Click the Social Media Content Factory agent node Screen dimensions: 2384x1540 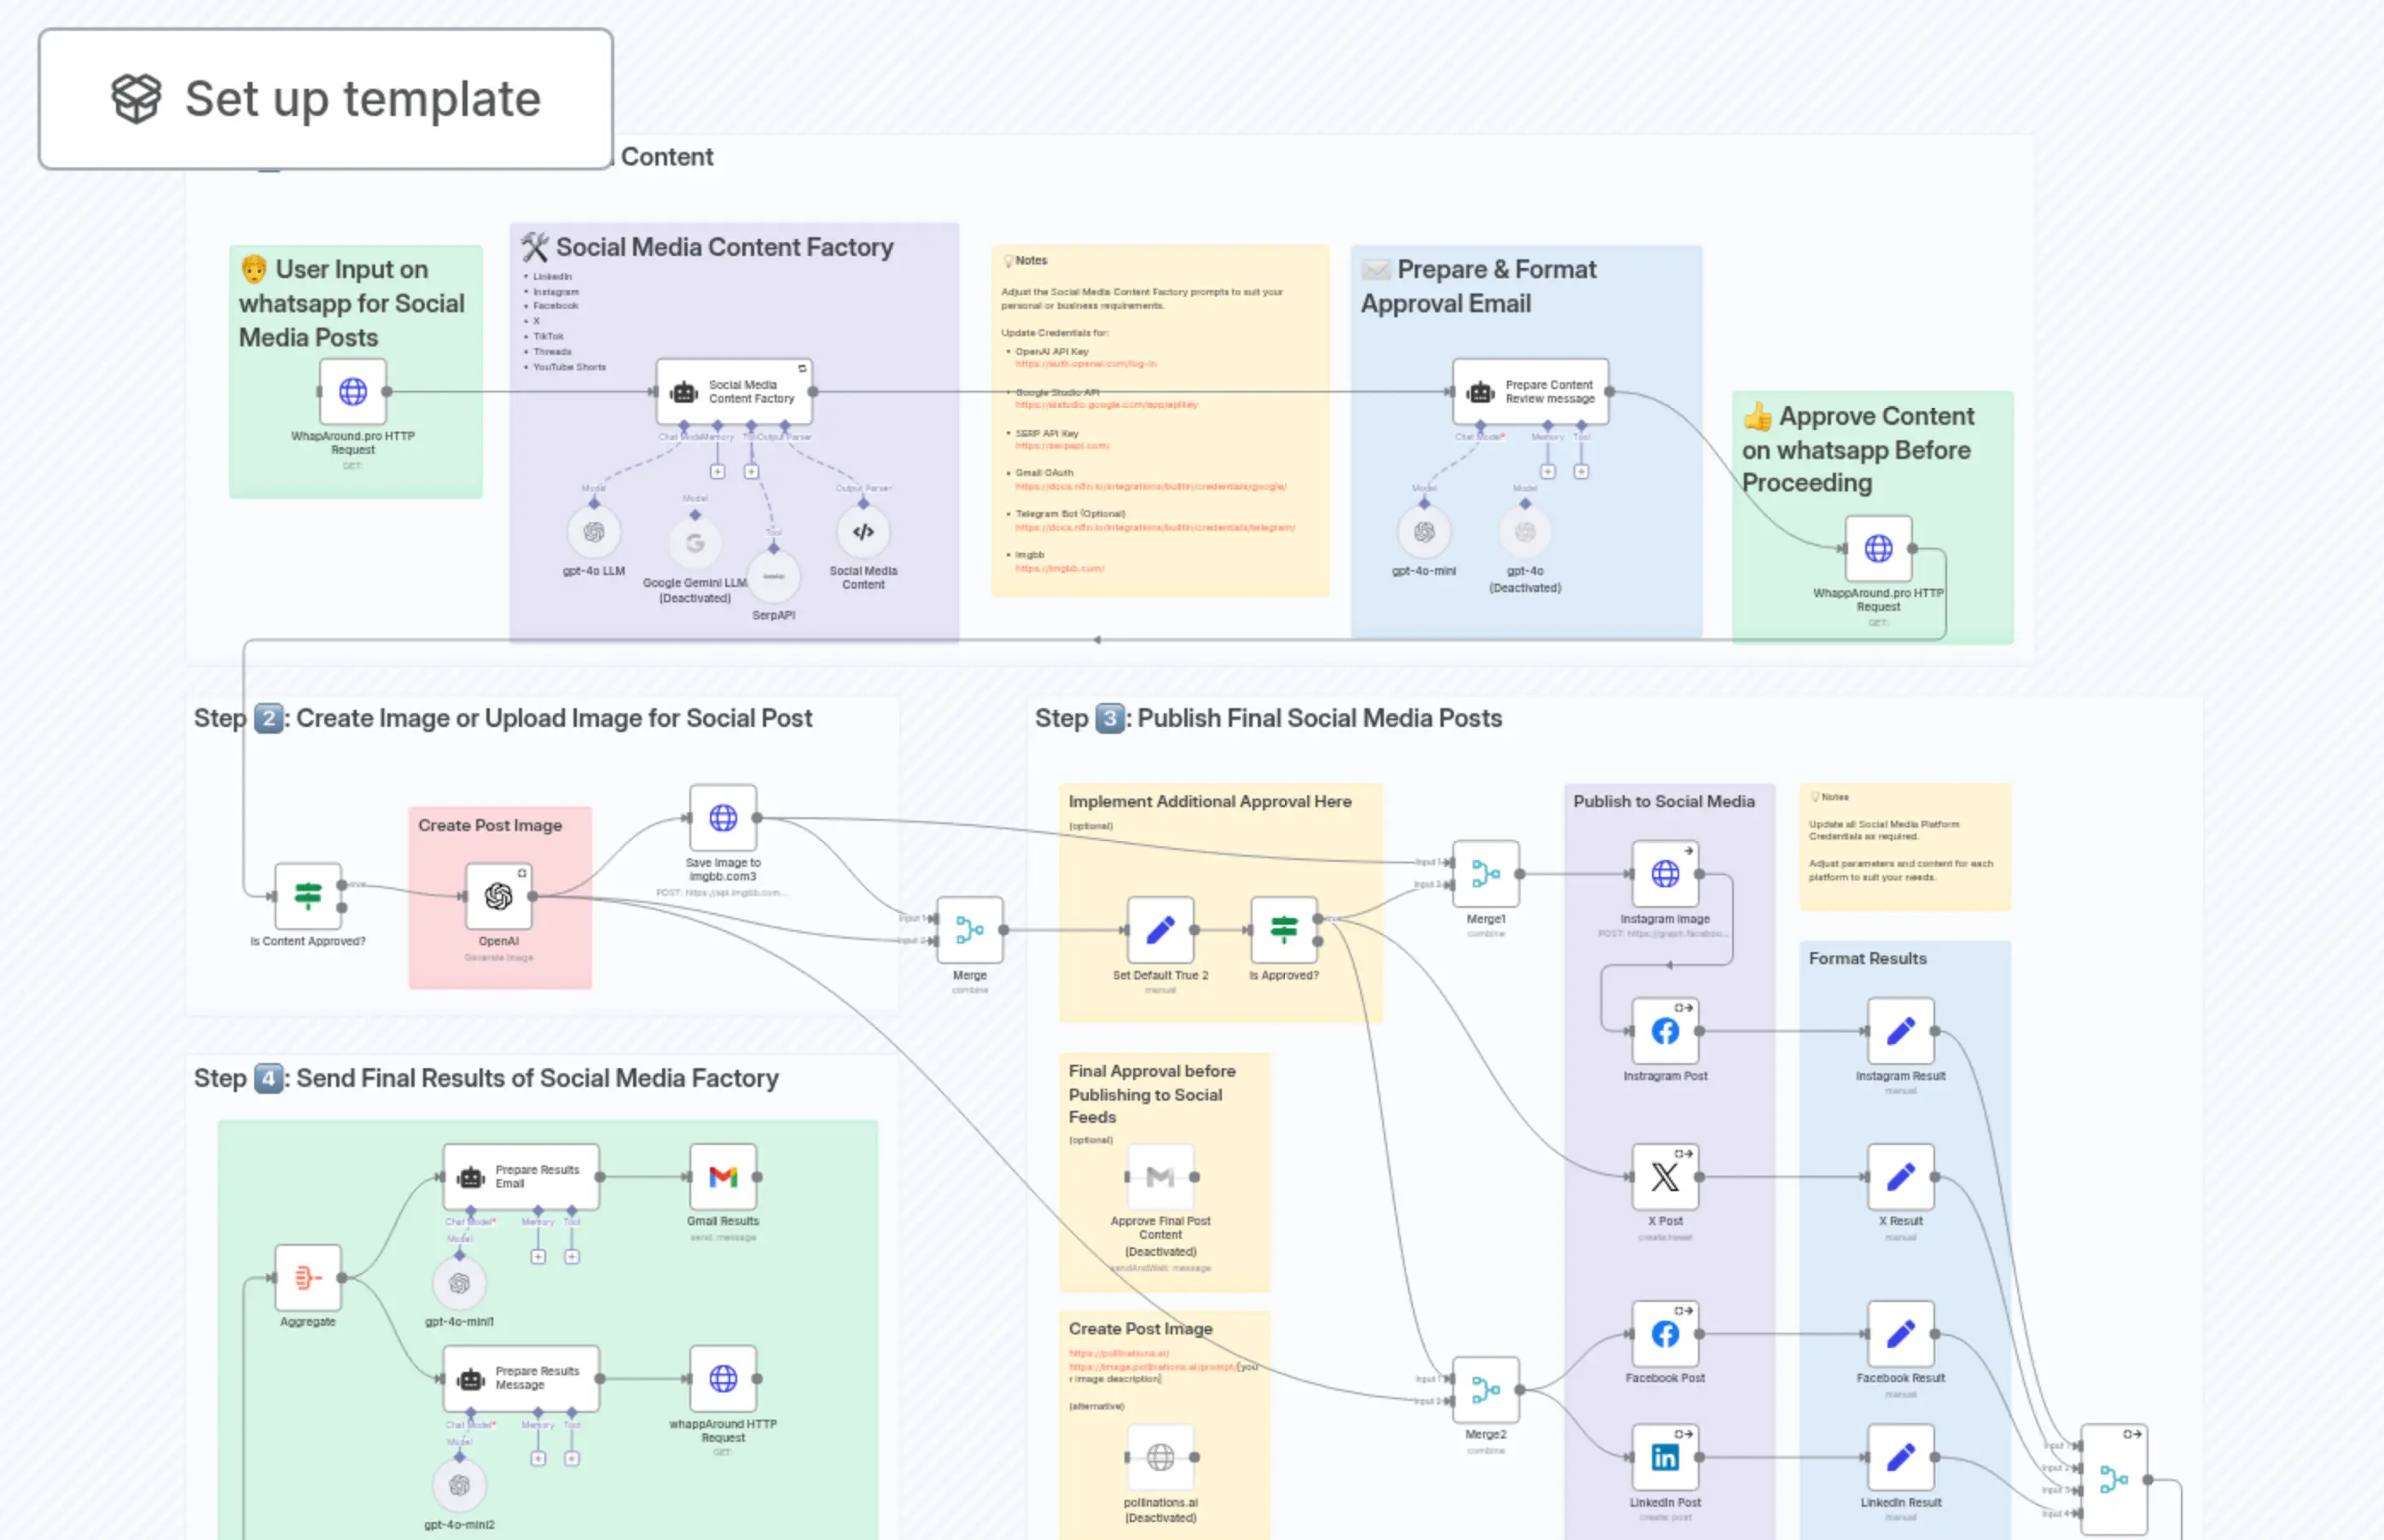[x=735, y=390]
